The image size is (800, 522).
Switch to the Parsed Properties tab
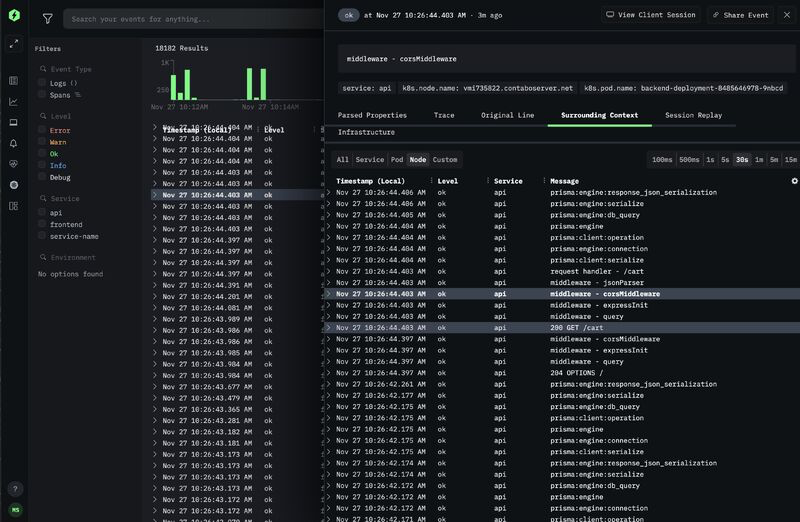[372, 115]
